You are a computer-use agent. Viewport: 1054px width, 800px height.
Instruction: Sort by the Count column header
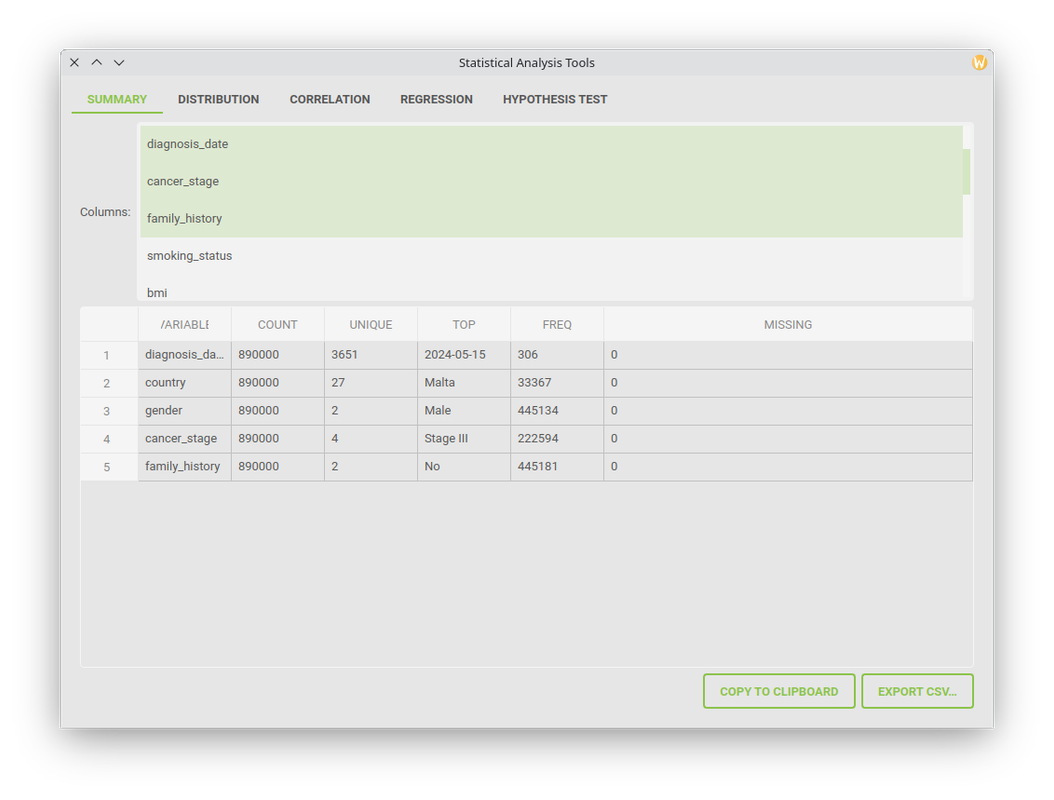click(x=278, y=325)
